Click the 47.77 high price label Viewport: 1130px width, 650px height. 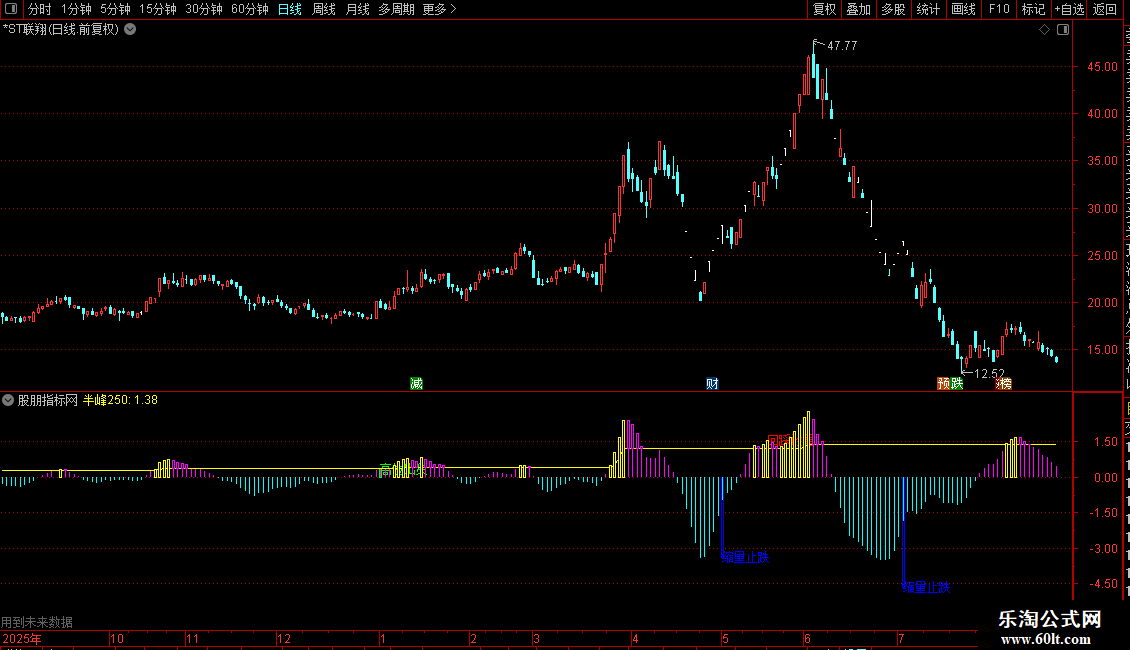842,45
